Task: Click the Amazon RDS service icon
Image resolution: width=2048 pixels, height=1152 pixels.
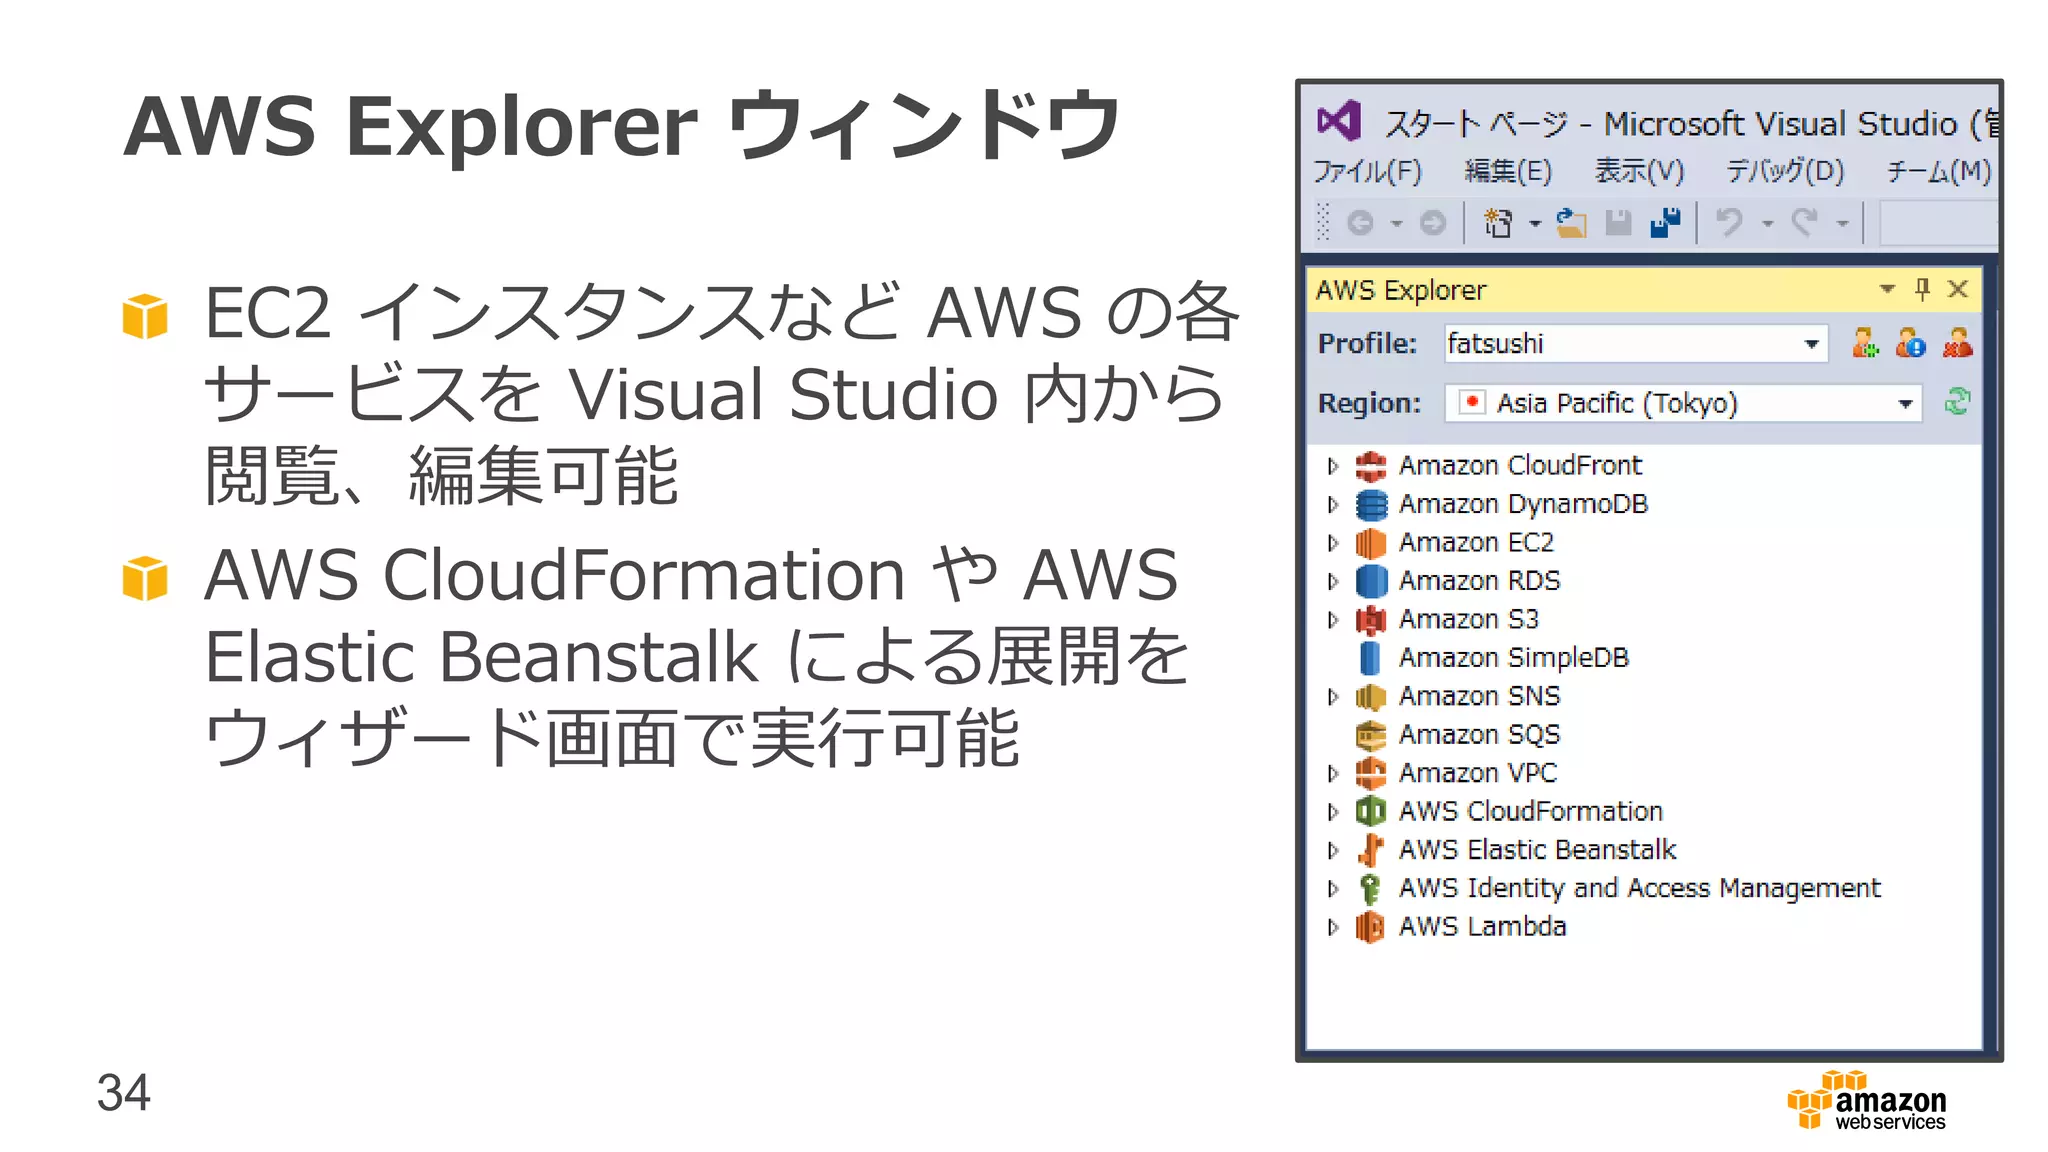Action: (1371, 581)
